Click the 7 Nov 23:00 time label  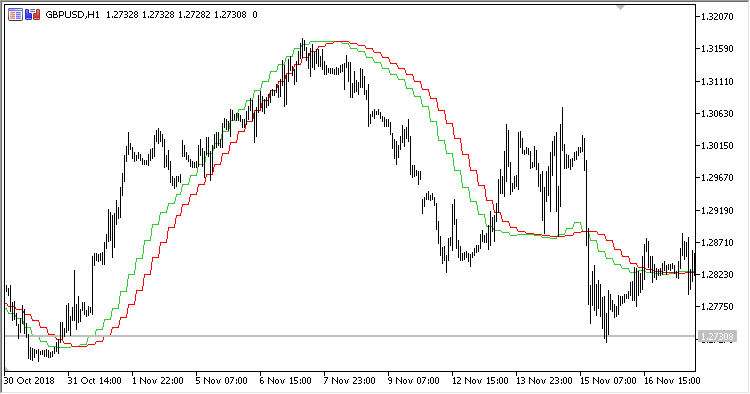coord(349,381)
